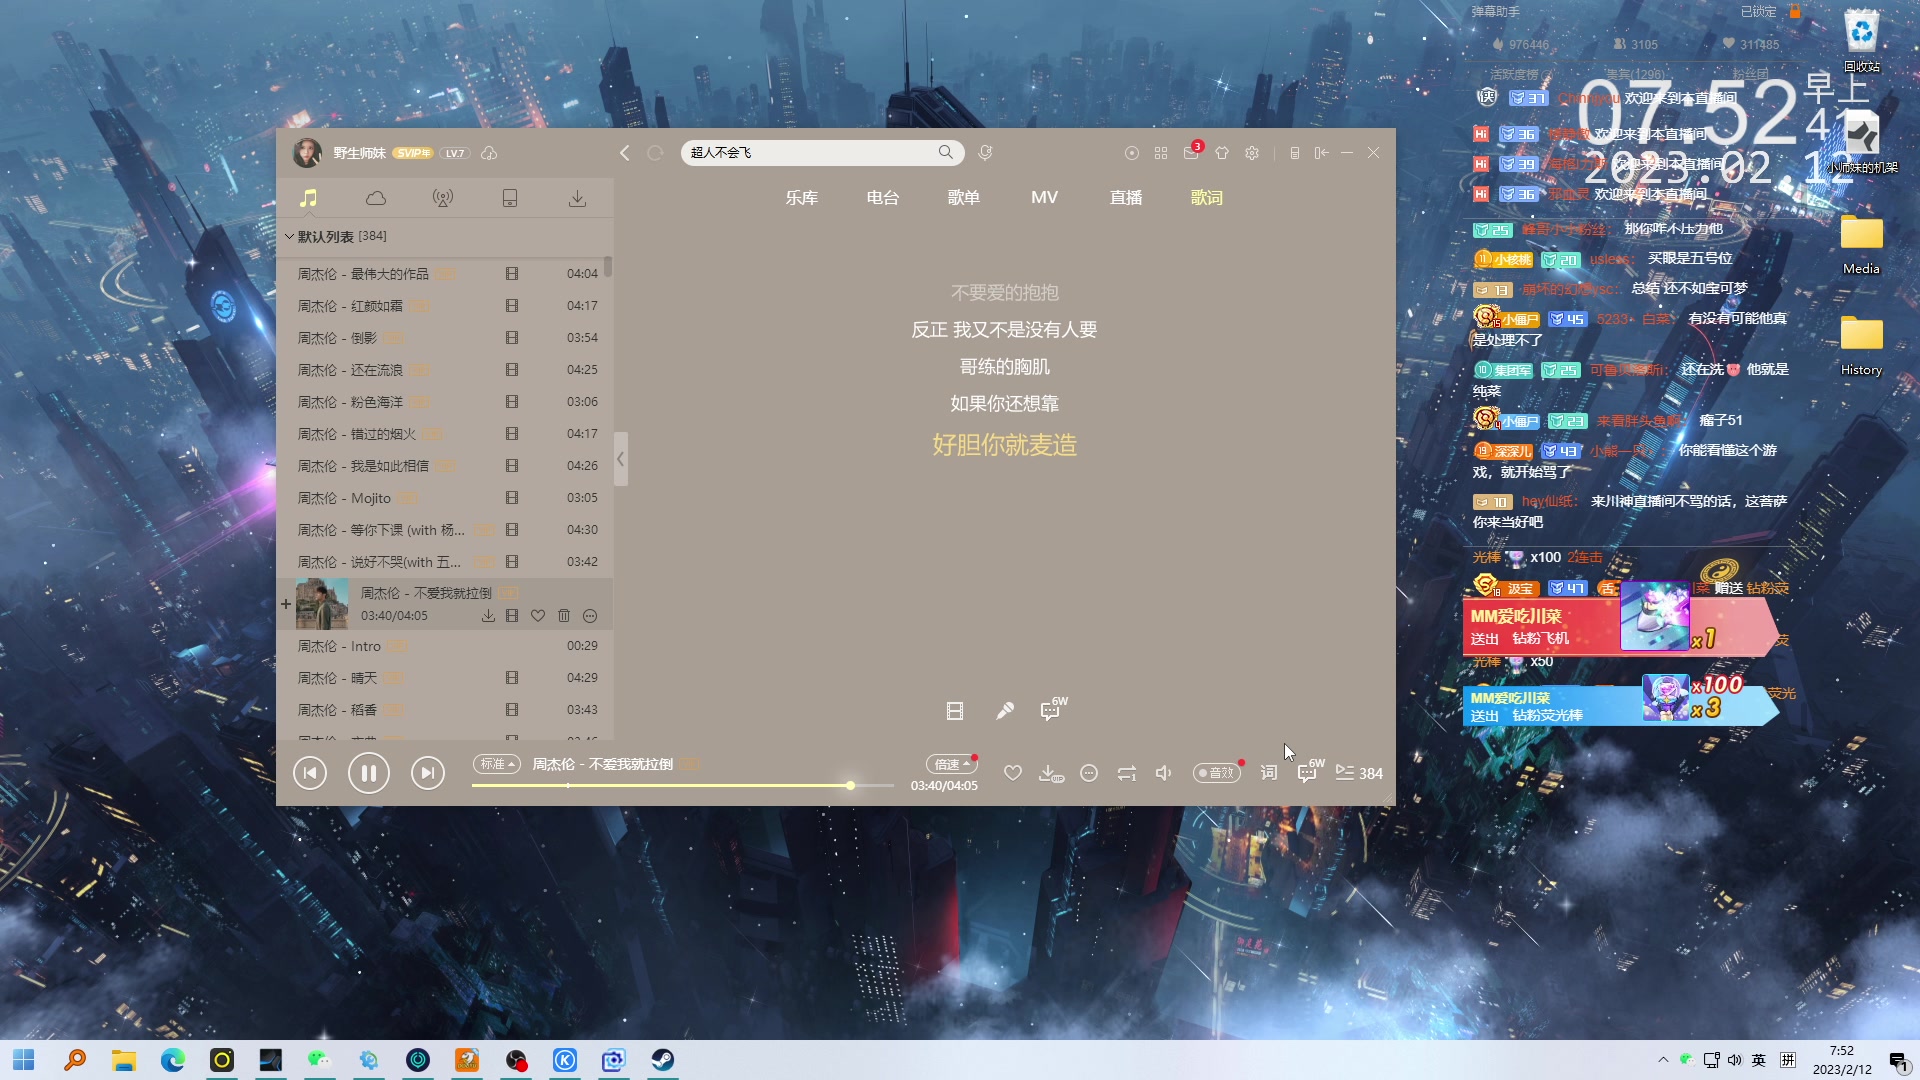The width and height of the screenshot is (1920, 1080).
Task: Open the downloads tab in sidebar
Action: 577,198
